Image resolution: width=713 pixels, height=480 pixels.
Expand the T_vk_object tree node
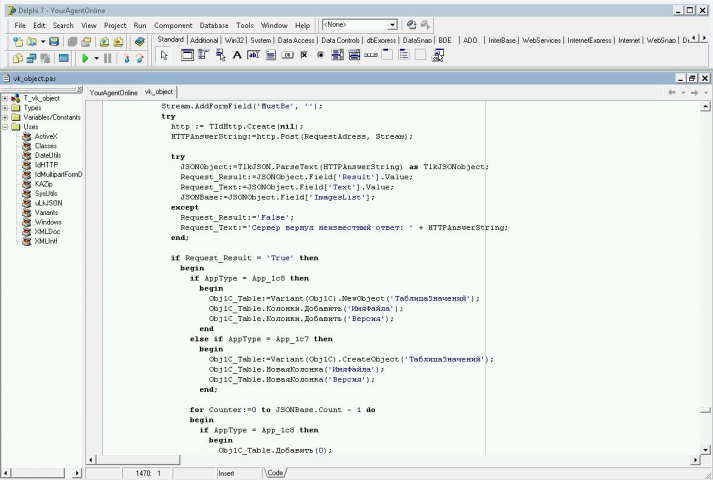(x=5, y=98)
